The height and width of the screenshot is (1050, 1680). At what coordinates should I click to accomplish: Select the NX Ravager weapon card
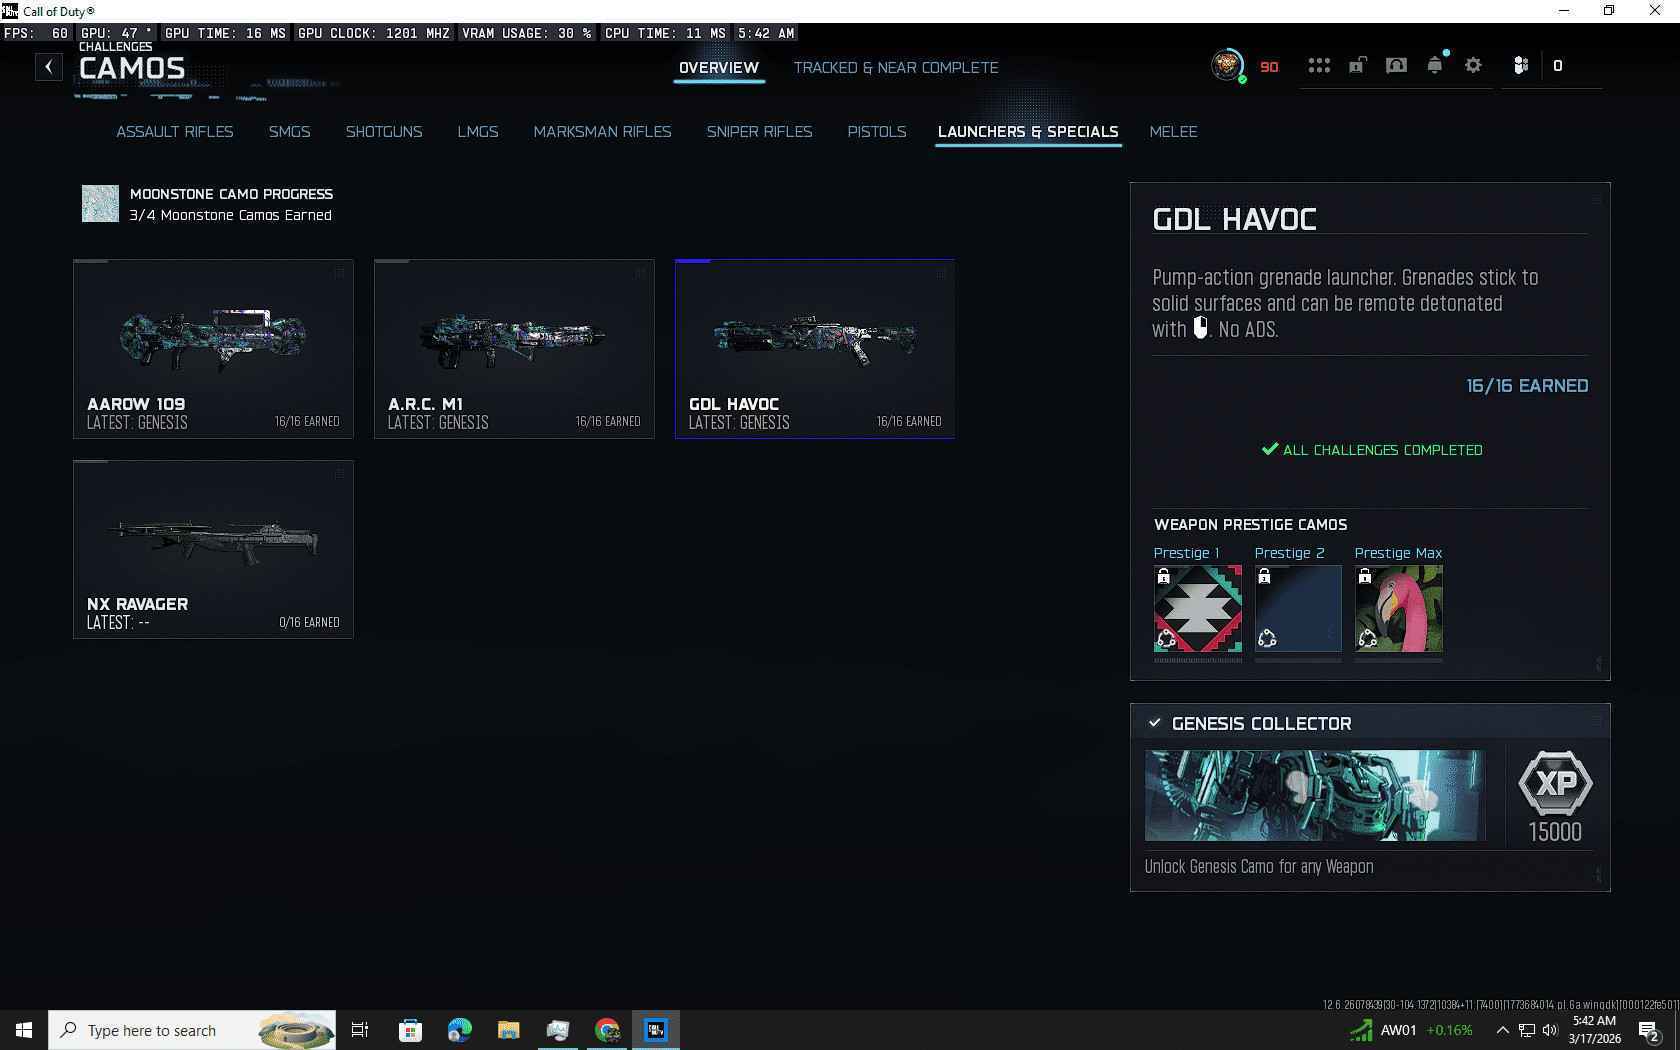click(x=213, y=549)
